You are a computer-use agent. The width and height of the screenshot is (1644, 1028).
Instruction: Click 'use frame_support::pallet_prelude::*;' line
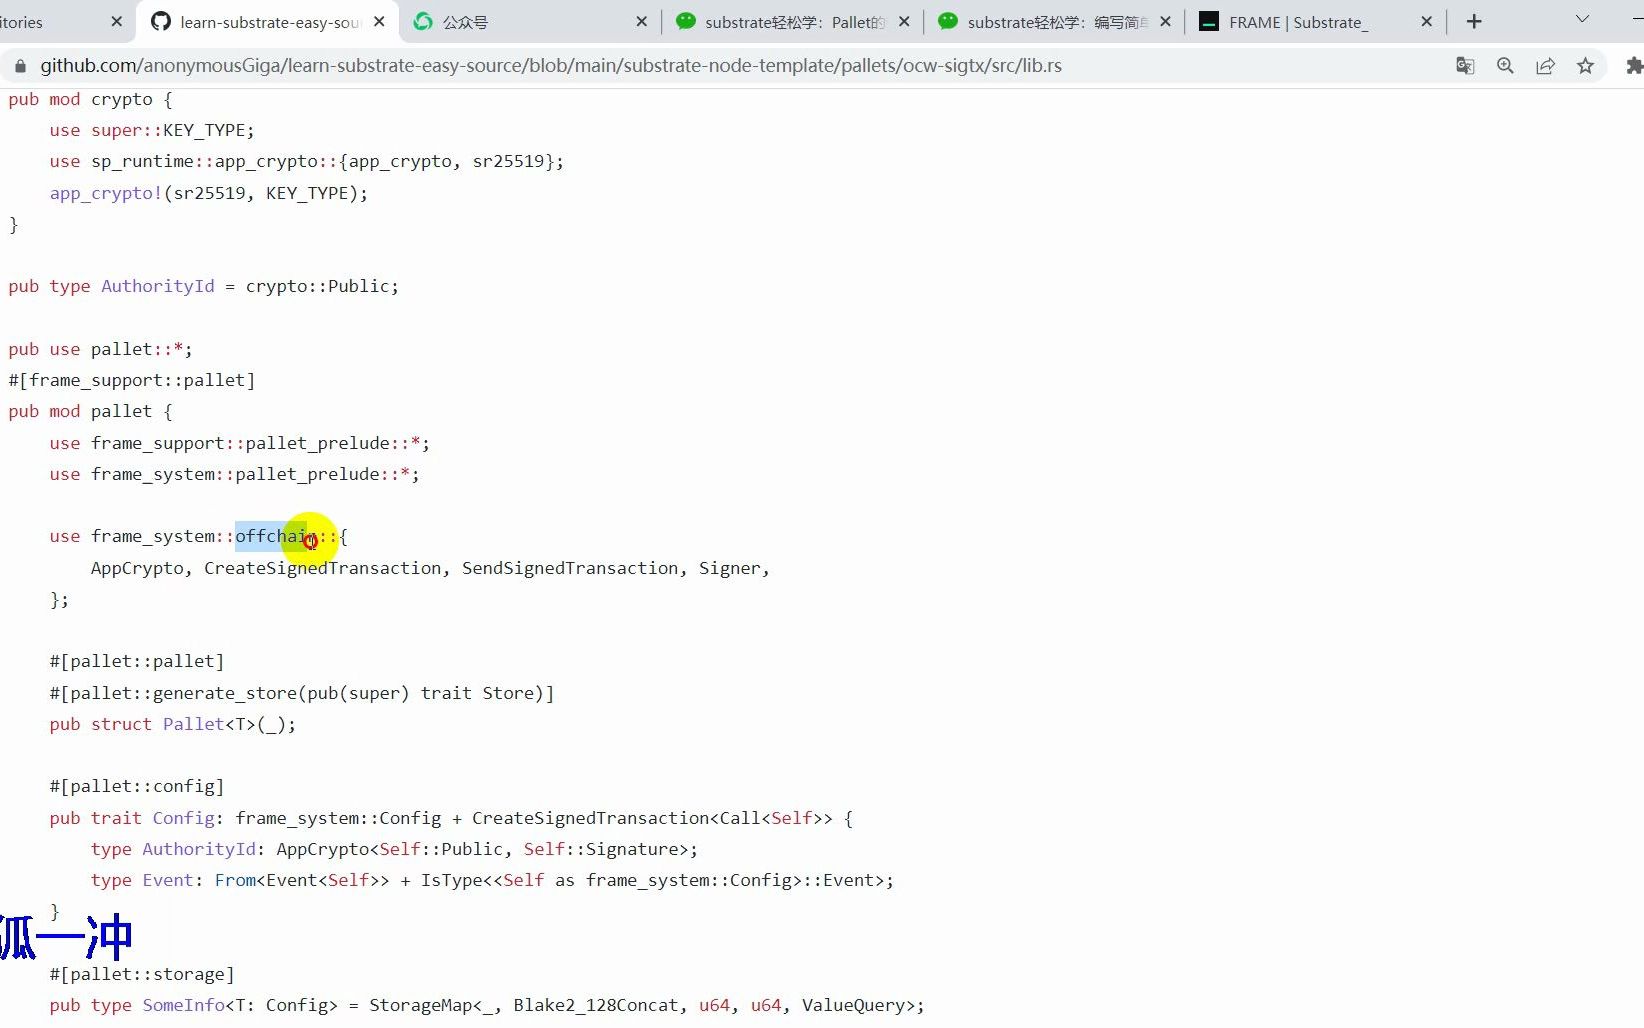click(240, 443)
